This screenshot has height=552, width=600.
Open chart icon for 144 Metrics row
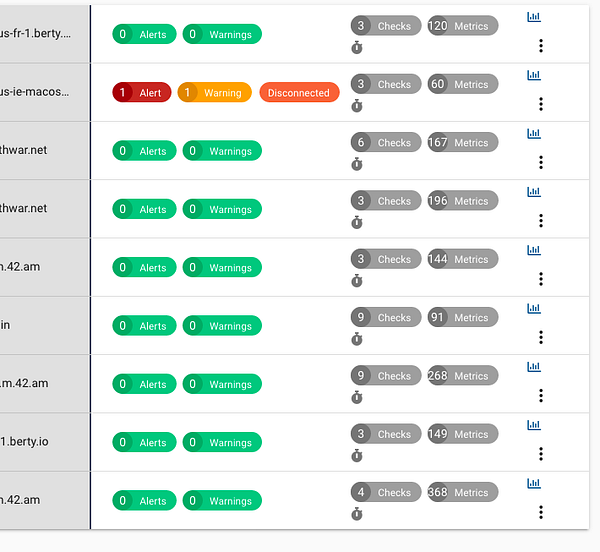pyautogui.click(x=534, y=250)
